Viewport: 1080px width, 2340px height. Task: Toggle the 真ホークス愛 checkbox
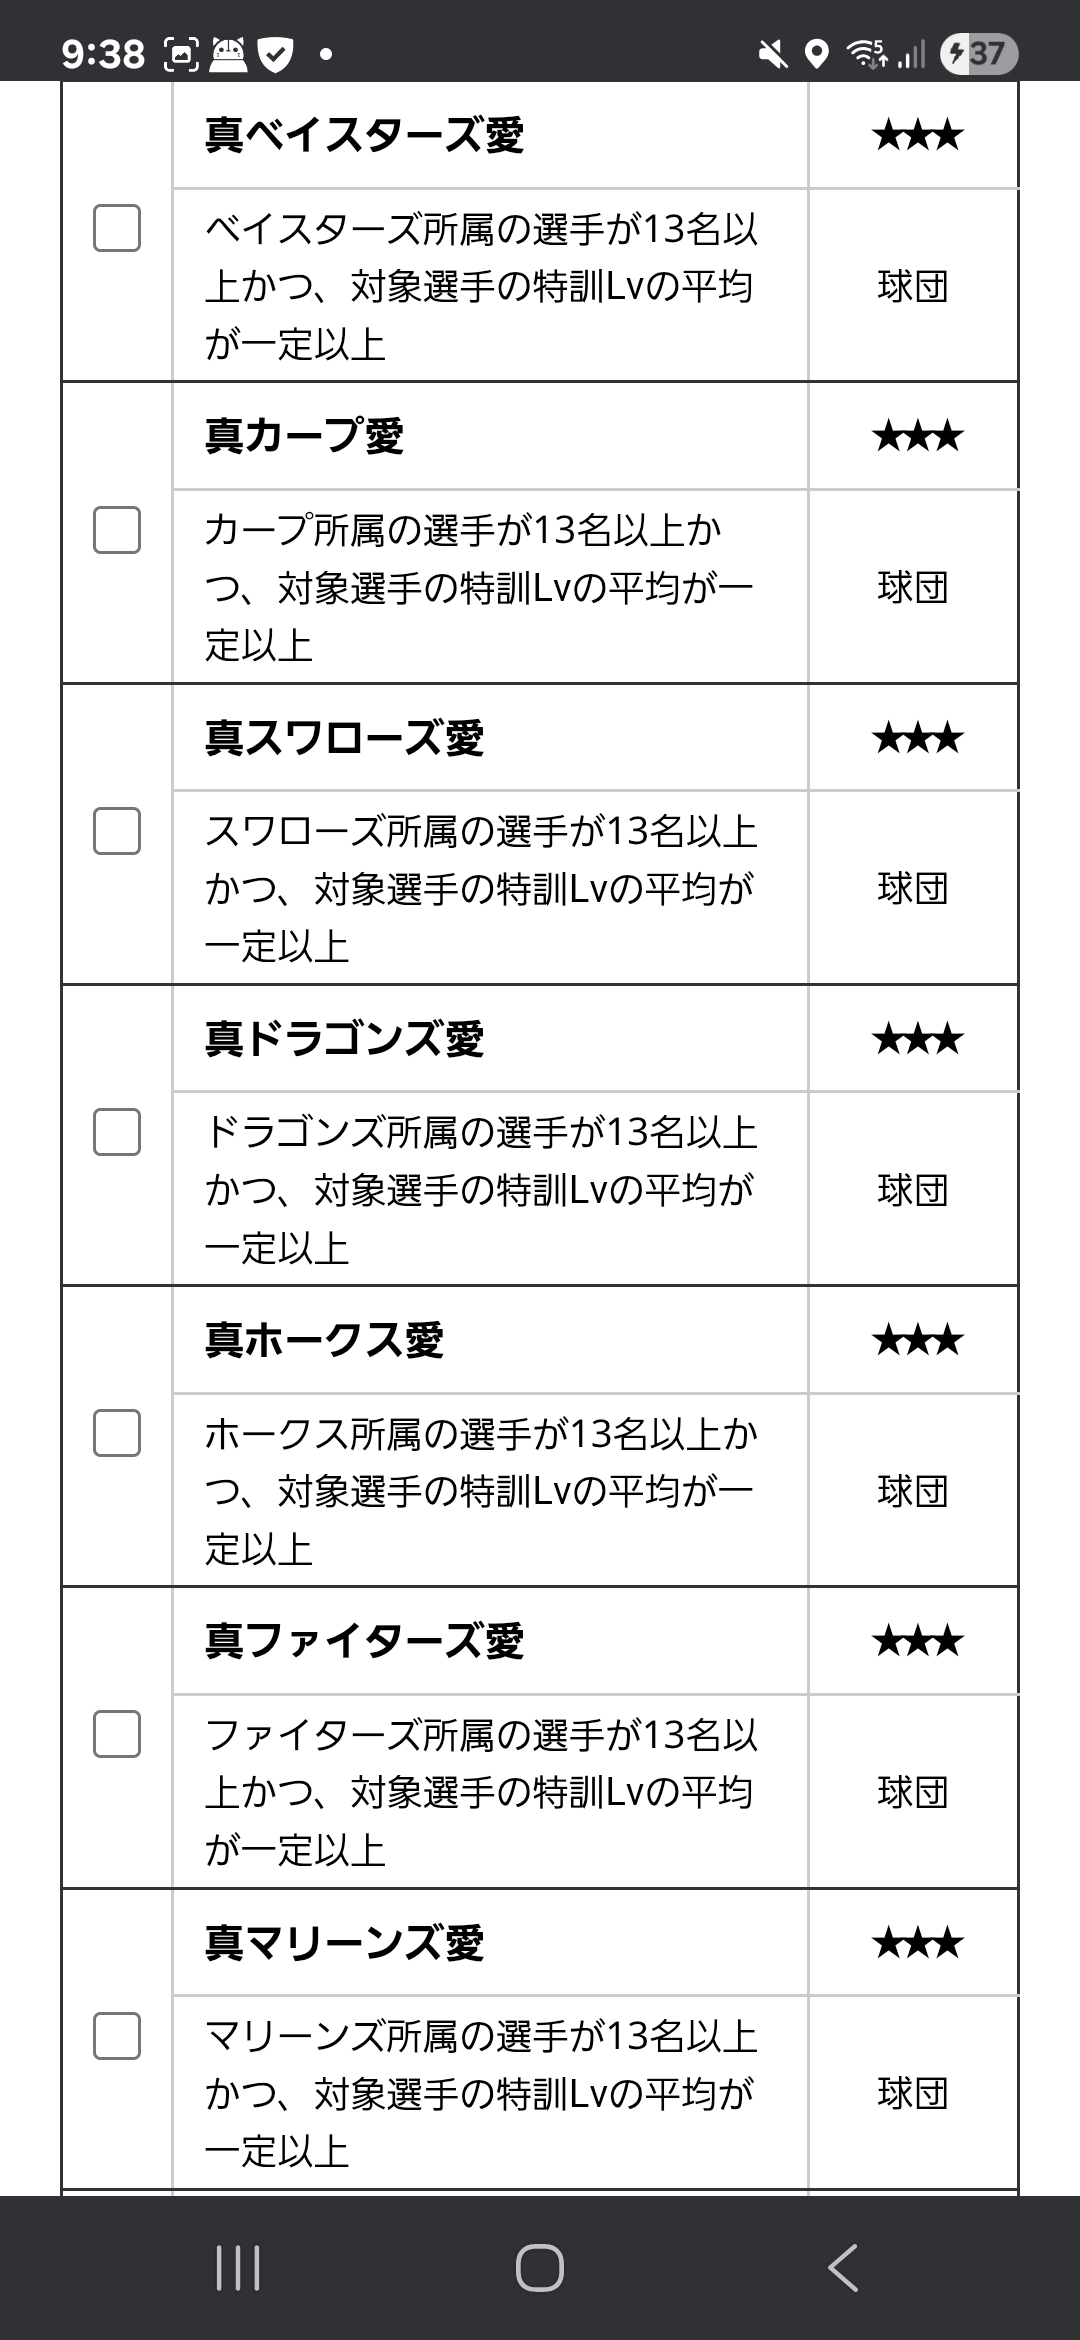117,1432
